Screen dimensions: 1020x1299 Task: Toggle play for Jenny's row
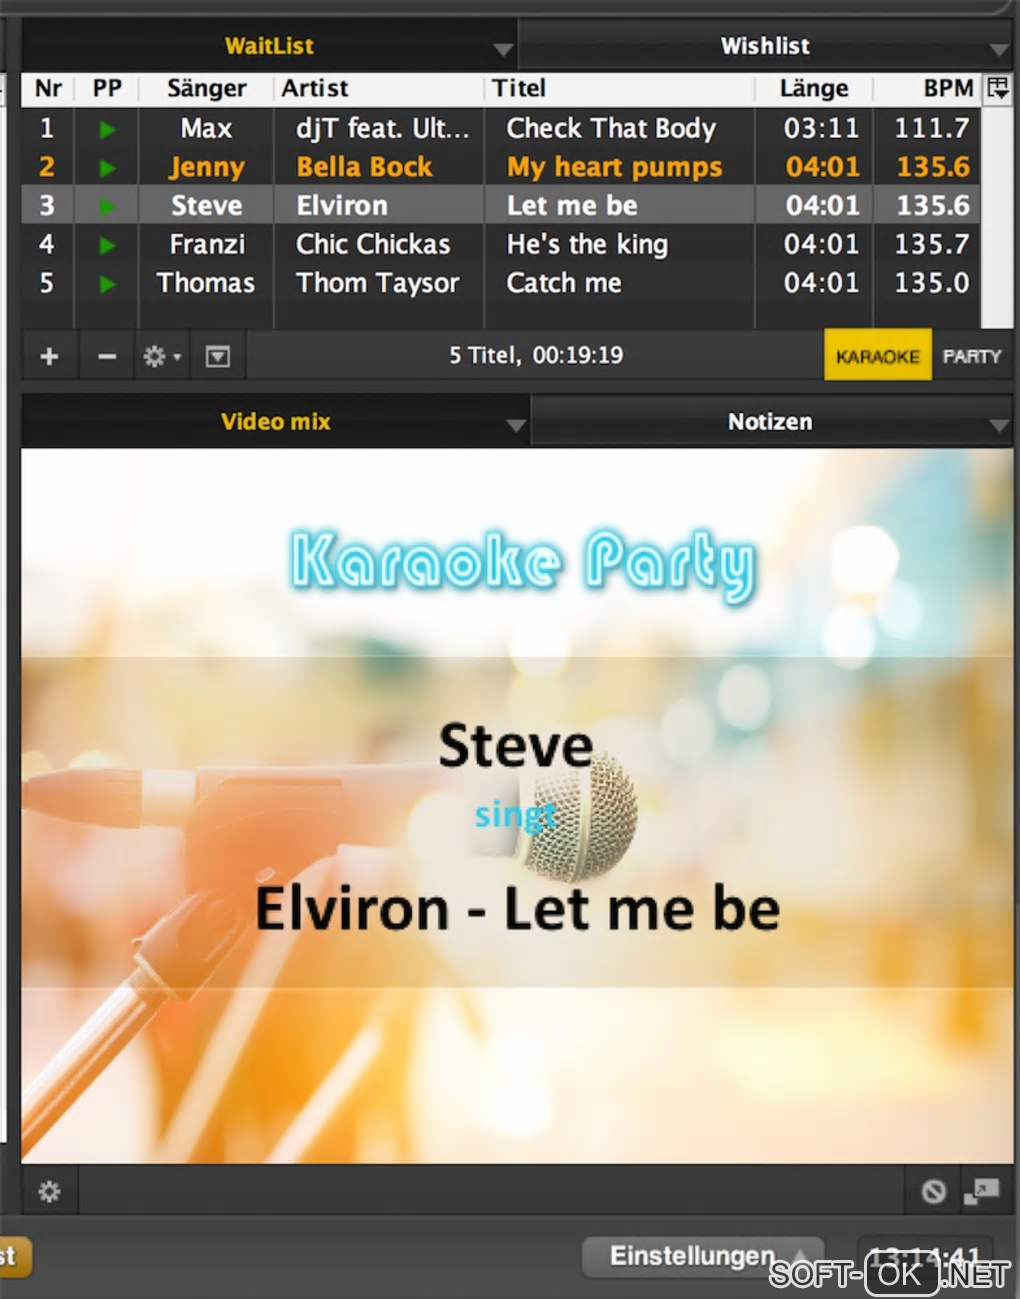tap(107, 168)
